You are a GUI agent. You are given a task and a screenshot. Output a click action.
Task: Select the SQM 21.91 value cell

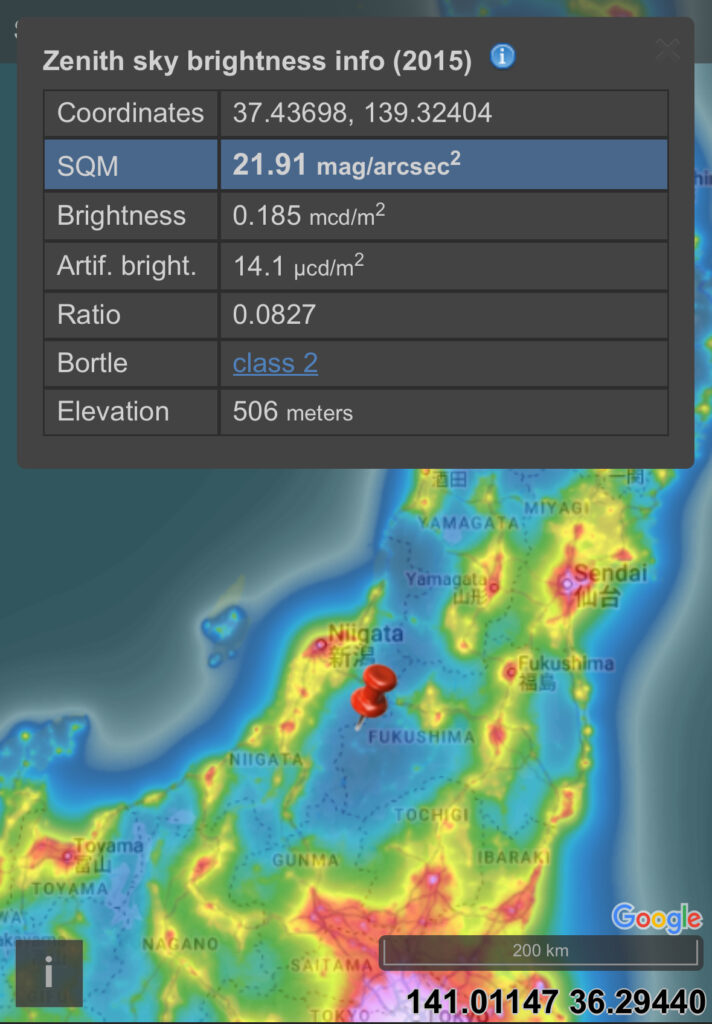443,165
